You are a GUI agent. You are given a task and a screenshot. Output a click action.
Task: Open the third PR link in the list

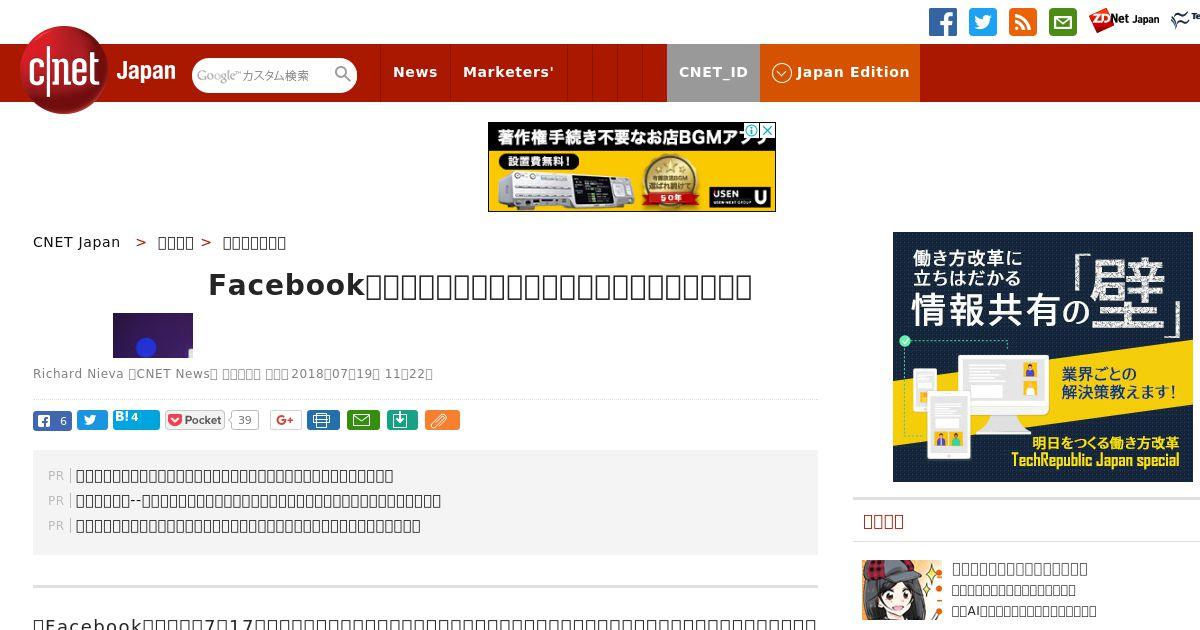pyautogui.click(x=248, y=526)
